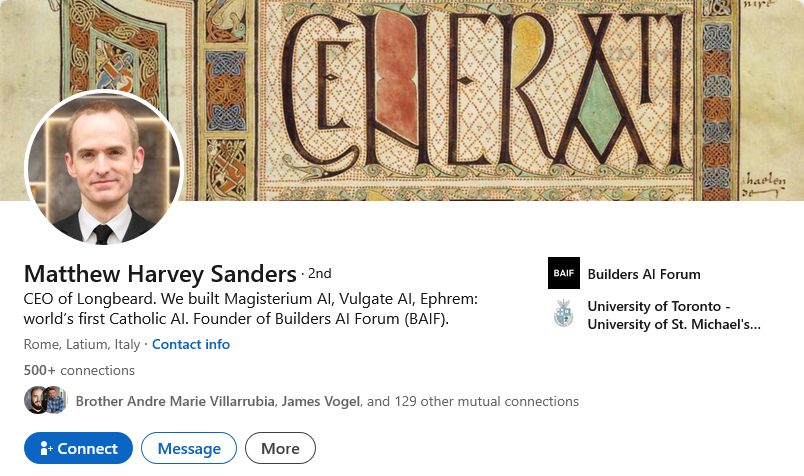Open Brother Andre Marie Villarrubia's profile
Viewport: 804px width, 476px height.
click(x=174, y=401)
